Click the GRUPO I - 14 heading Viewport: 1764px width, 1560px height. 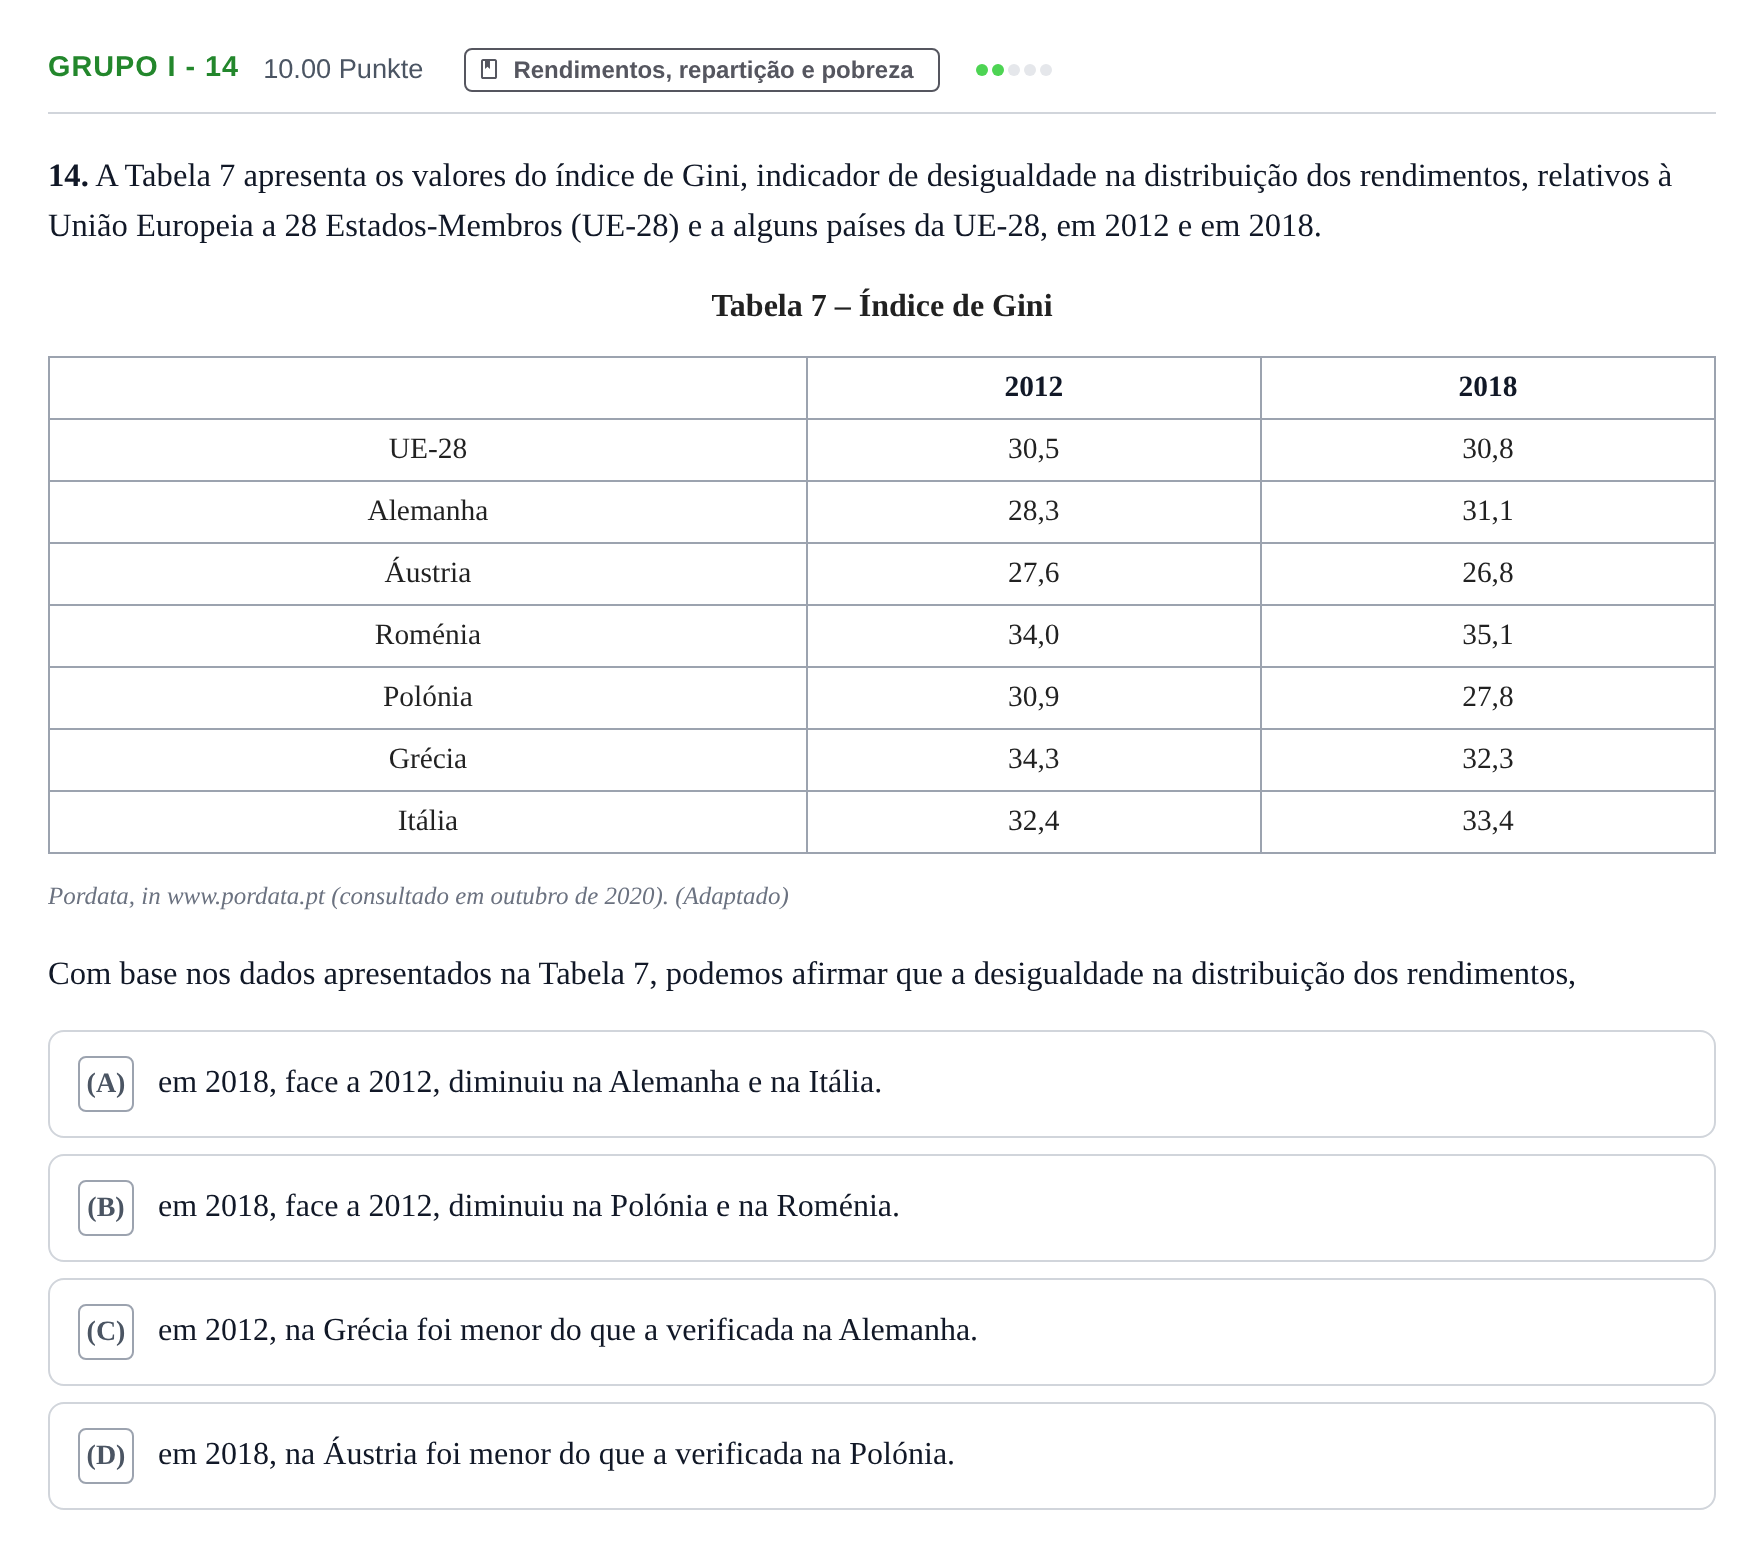tap(143, 67)
